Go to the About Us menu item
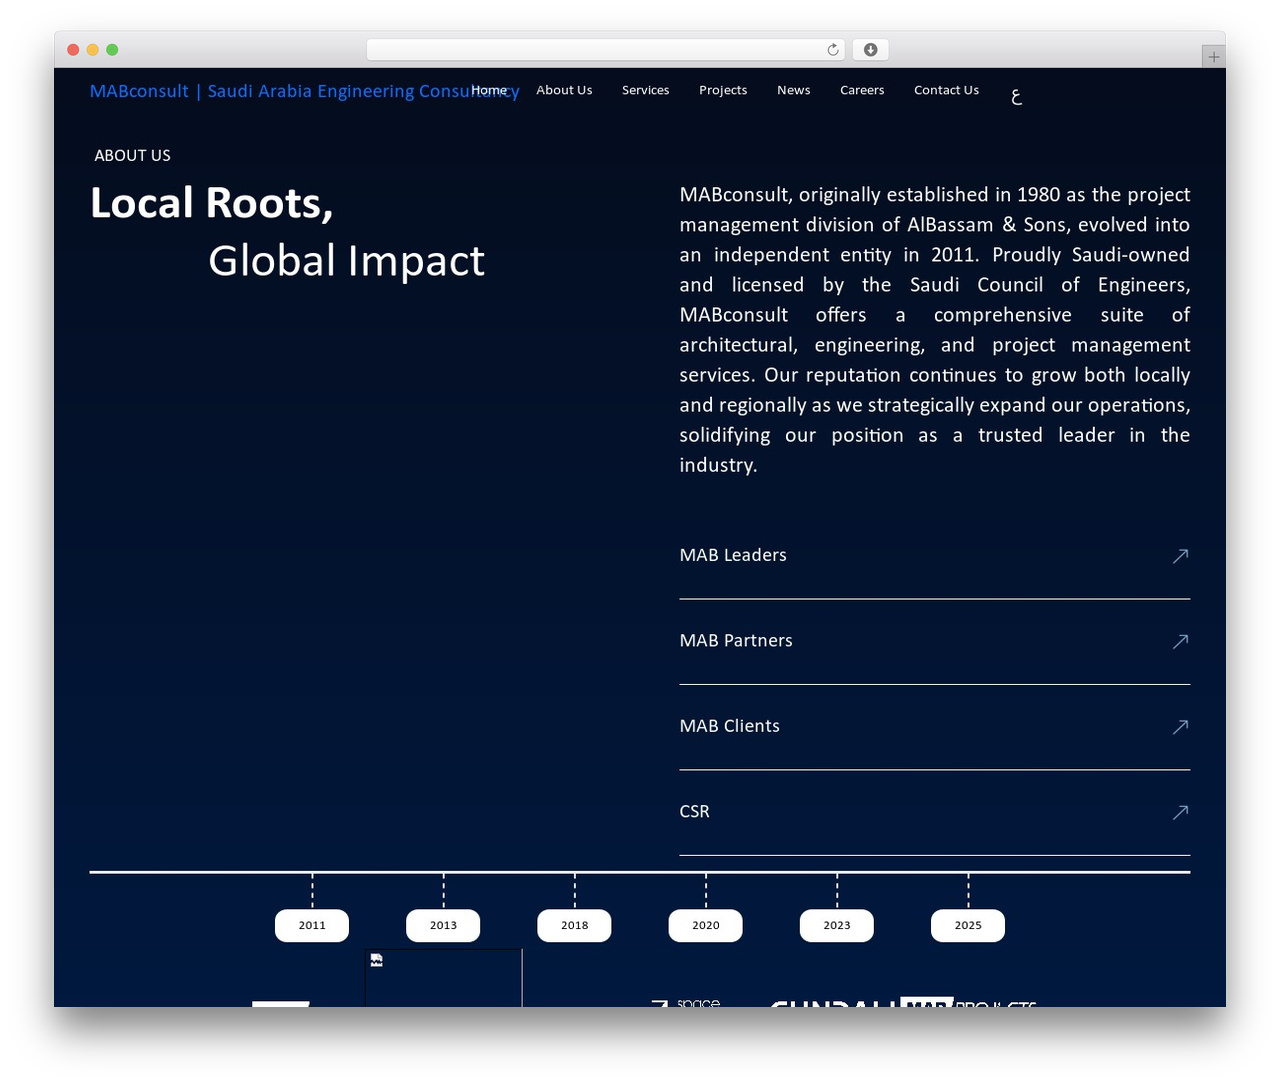The image size is (1280, 1084). (x=564, y=90)
